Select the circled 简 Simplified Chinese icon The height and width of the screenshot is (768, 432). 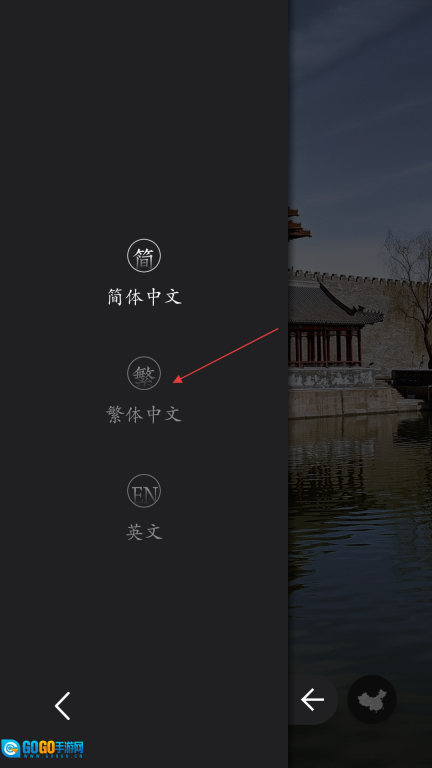[144, 256]
